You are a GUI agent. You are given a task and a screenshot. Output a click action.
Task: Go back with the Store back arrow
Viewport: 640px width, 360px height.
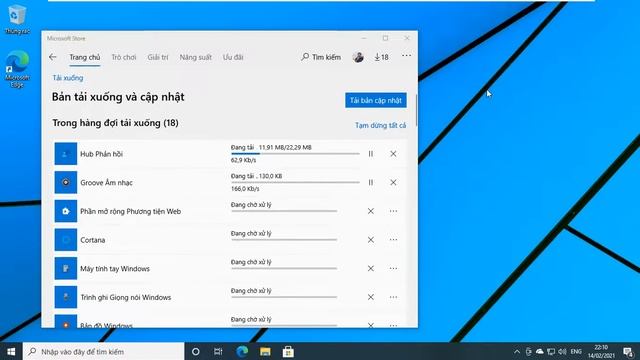coord(53,57)
